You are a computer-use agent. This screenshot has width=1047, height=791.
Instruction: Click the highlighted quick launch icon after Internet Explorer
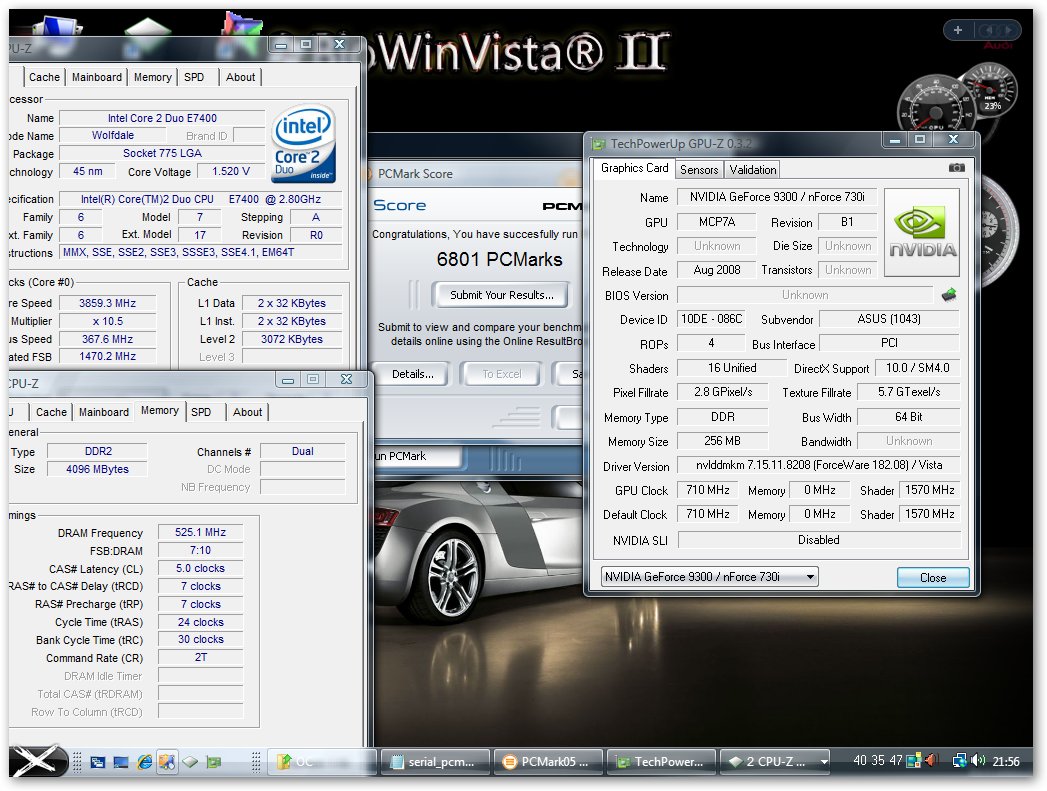click(167, 762)
